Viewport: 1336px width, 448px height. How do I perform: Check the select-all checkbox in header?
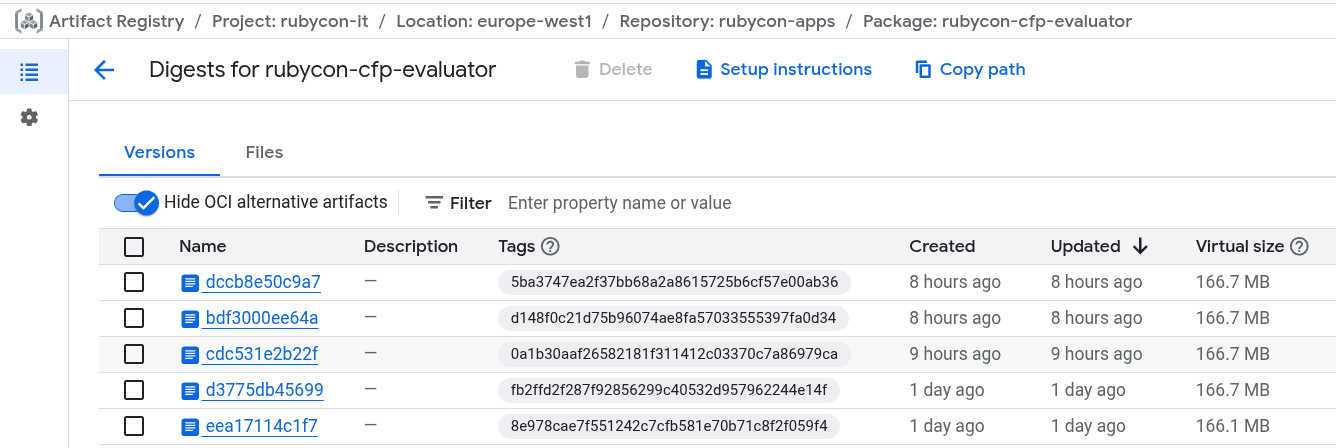134,247
